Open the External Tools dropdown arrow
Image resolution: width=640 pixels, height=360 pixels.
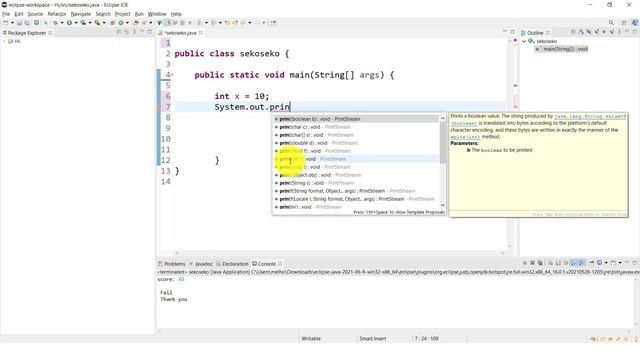coord(104,23)
